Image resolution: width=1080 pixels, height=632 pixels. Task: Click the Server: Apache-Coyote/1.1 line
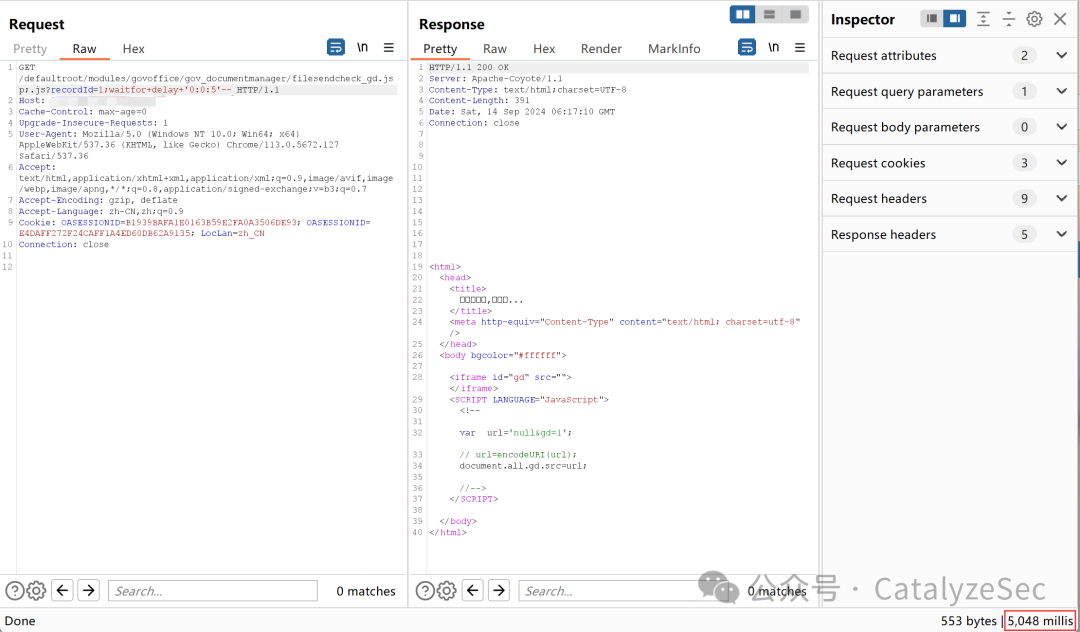(x=495, y=78)
